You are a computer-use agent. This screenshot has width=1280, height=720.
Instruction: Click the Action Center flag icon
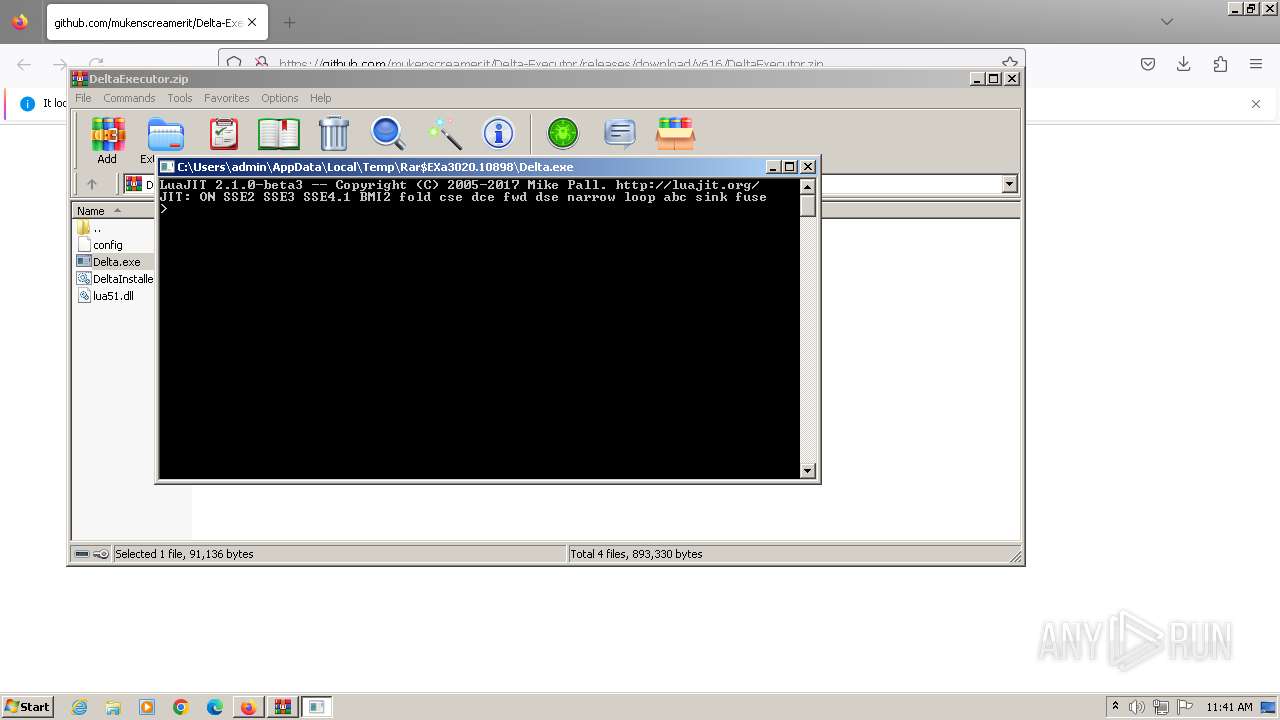pos(1183,707)
